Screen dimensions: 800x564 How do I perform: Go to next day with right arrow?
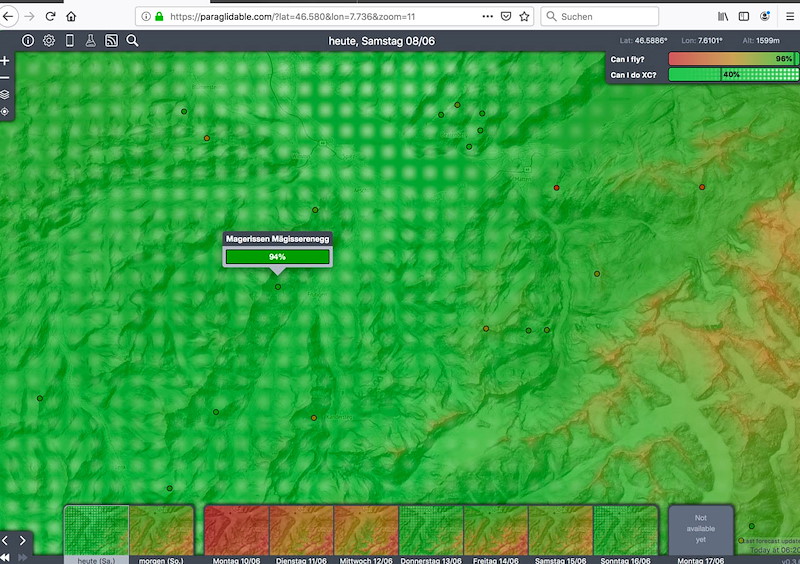pos(22,541)
